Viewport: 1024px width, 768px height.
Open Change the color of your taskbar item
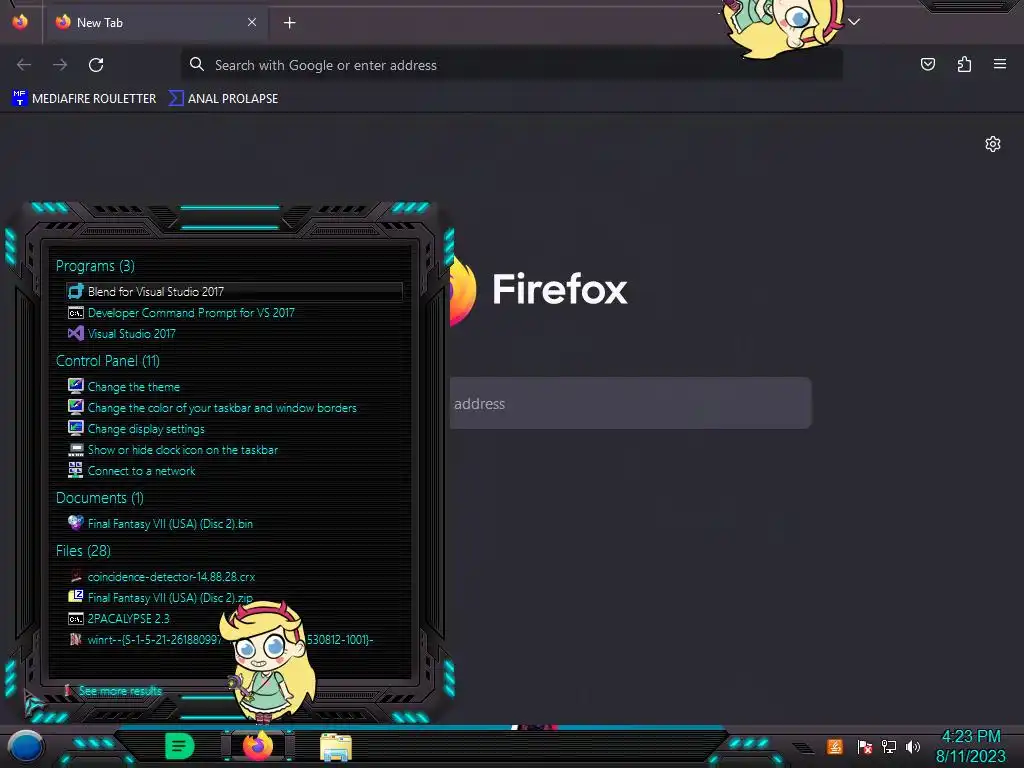pyautogui.click(x=213, y=408)
